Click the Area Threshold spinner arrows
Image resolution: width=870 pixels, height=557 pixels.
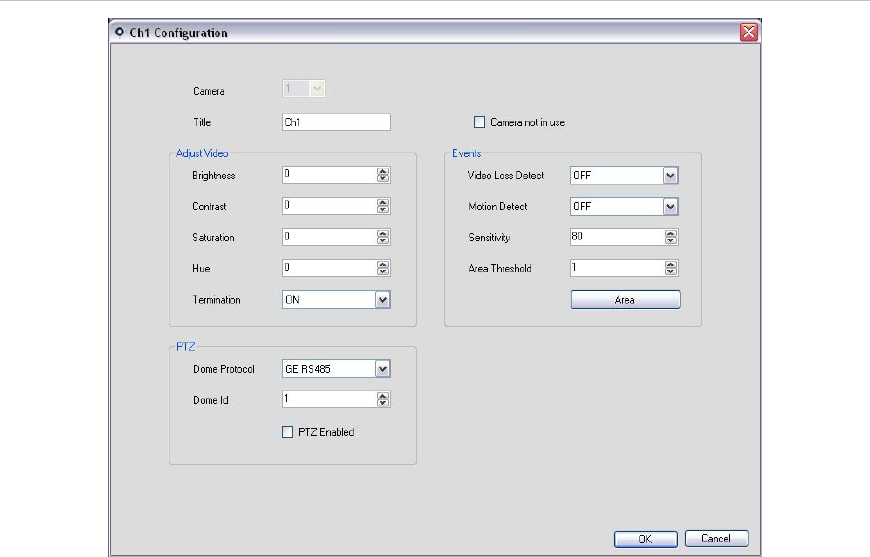click(x=671, y=268)
